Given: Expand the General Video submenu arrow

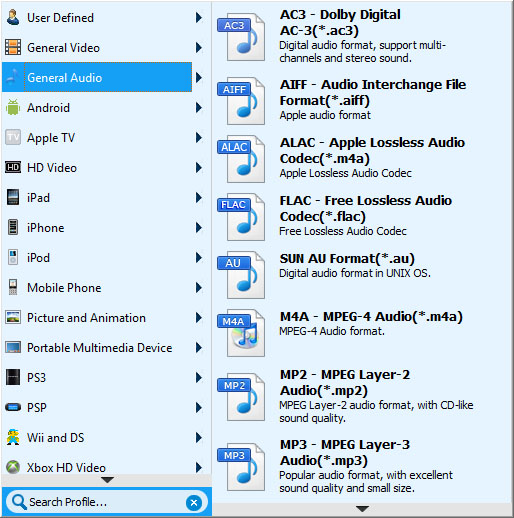Looking at the screenshot, I should (x=199, y=47).
